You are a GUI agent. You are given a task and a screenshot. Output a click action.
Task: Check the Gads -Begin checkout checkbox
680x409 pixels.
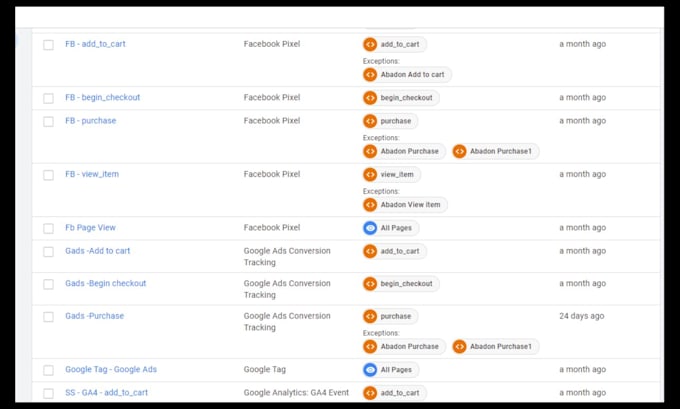click(49, 284)
